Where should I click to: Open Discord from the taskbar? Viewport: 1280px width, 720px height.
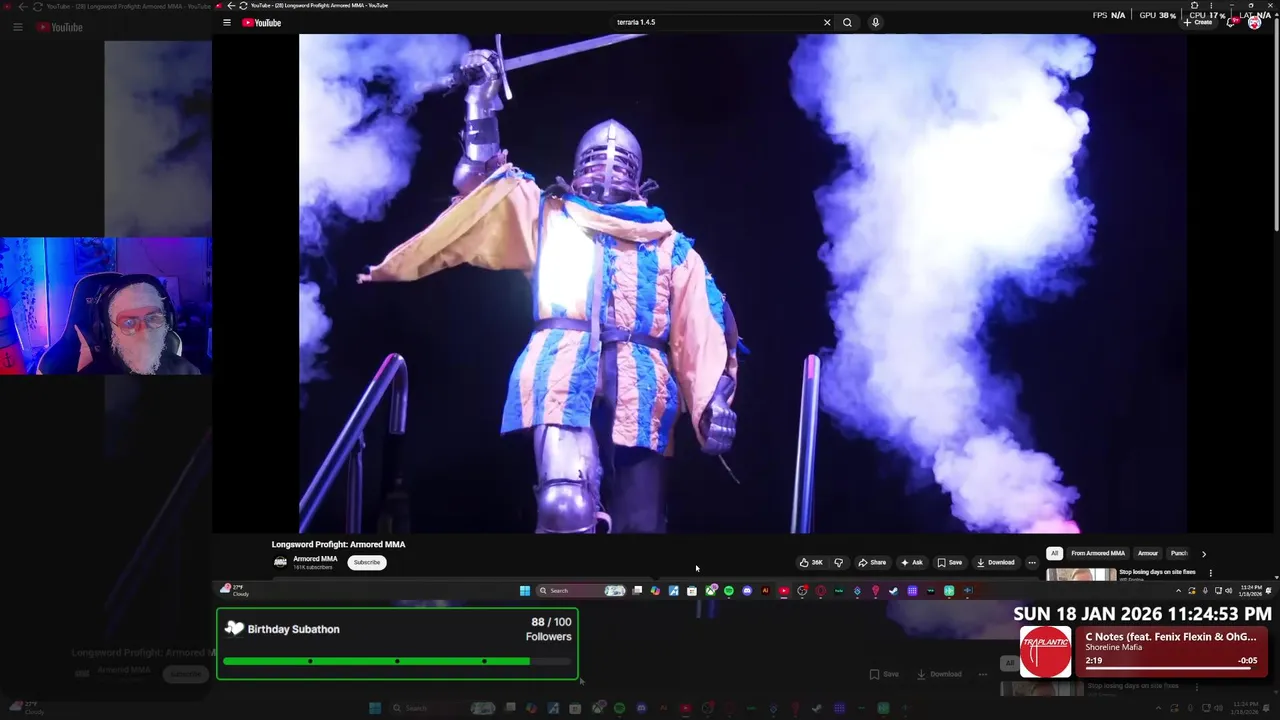point(747,591)
